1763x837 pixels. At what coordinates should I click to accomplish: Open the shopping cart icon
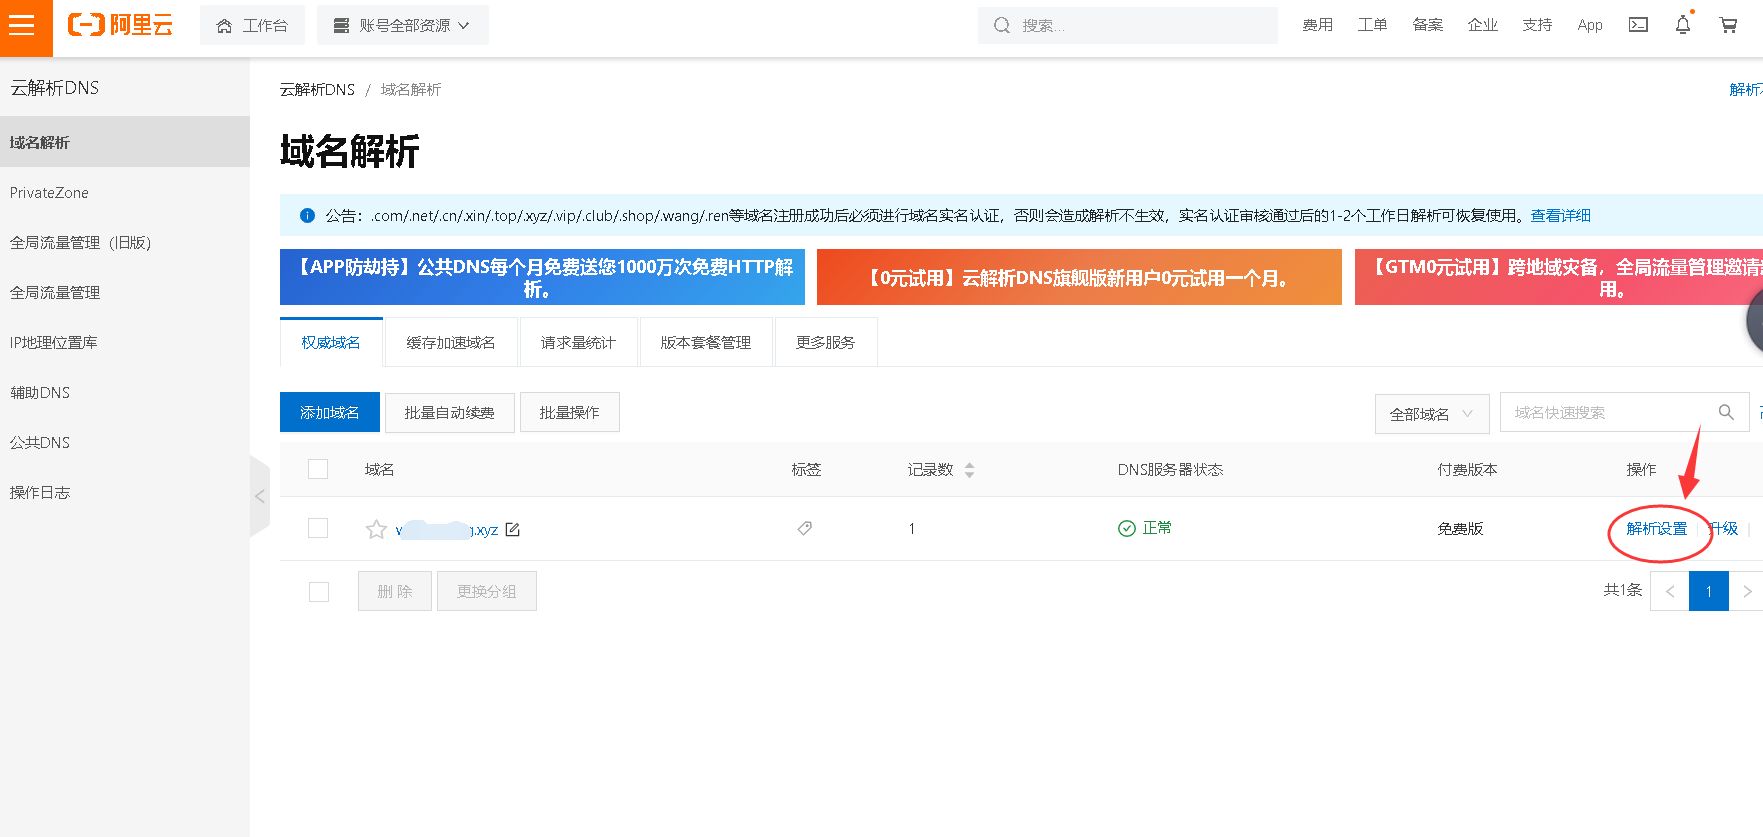point(1728,25)
